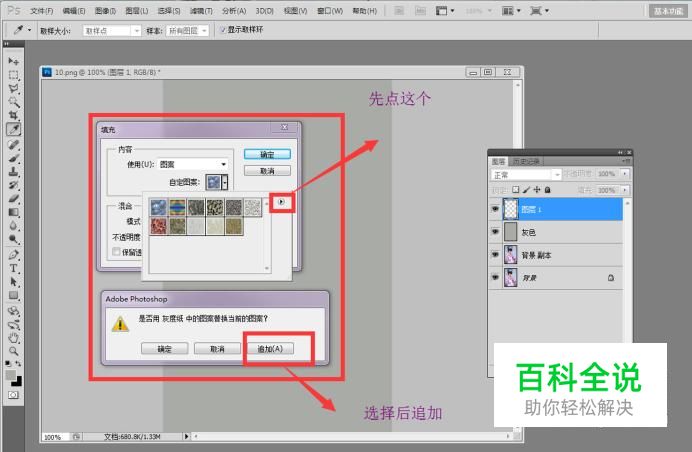Open the 样本 所有图层 dropdown
The height and width of the screenshot is (452, 692).
(187, 30)
